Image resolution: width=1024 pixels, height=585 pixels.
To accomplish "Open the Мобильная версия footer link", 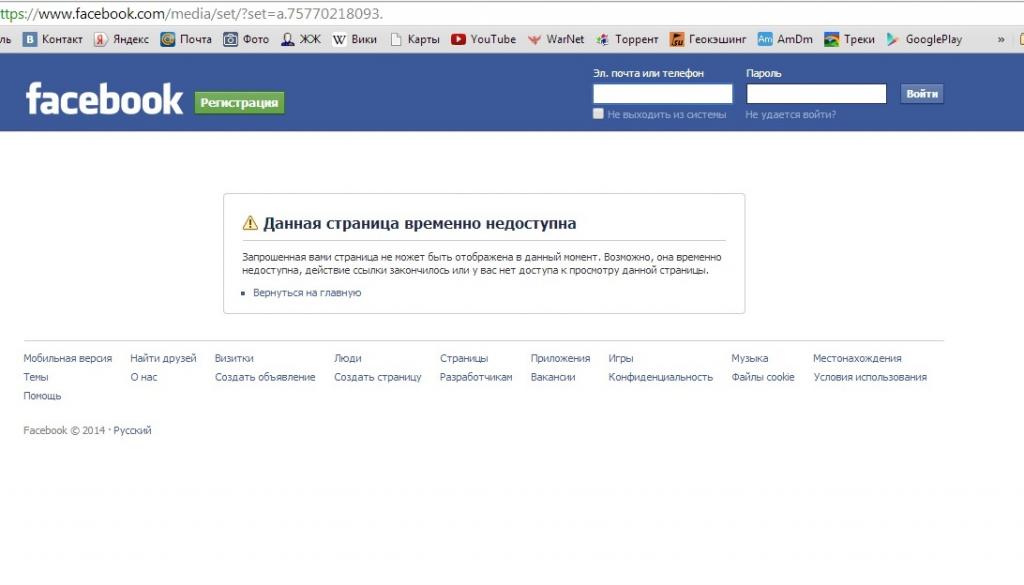I will [x=68, y=358].
